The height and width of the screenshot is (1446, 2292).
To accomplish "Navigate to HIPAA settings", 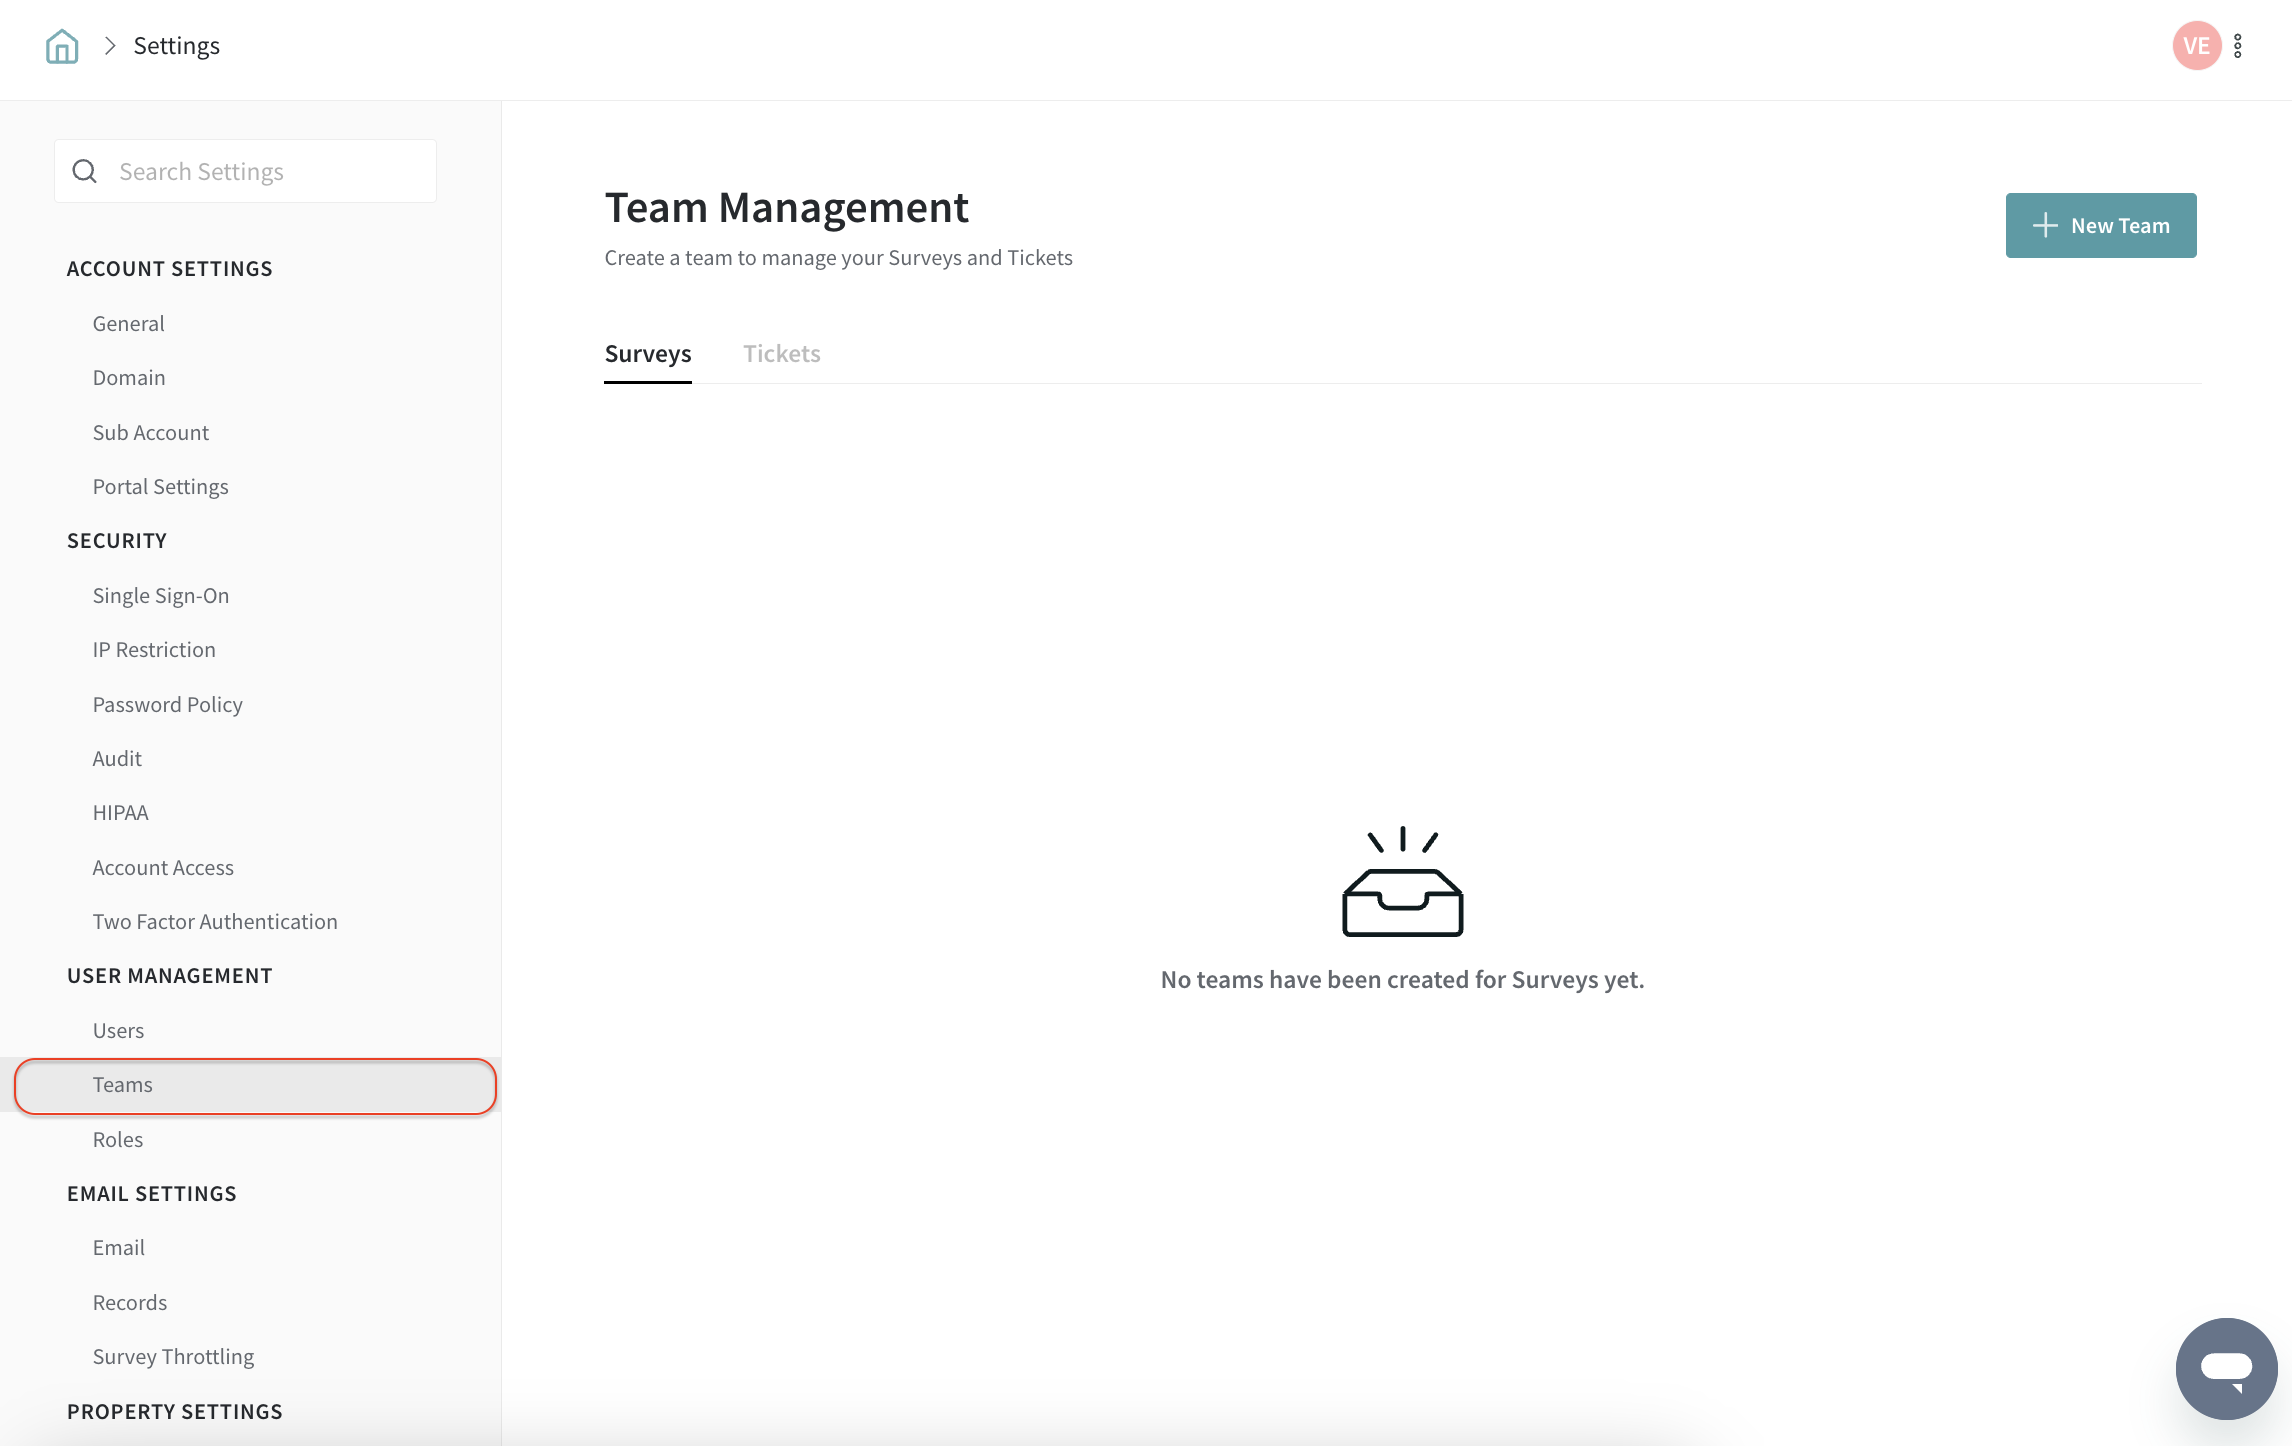I will (120, 812).
